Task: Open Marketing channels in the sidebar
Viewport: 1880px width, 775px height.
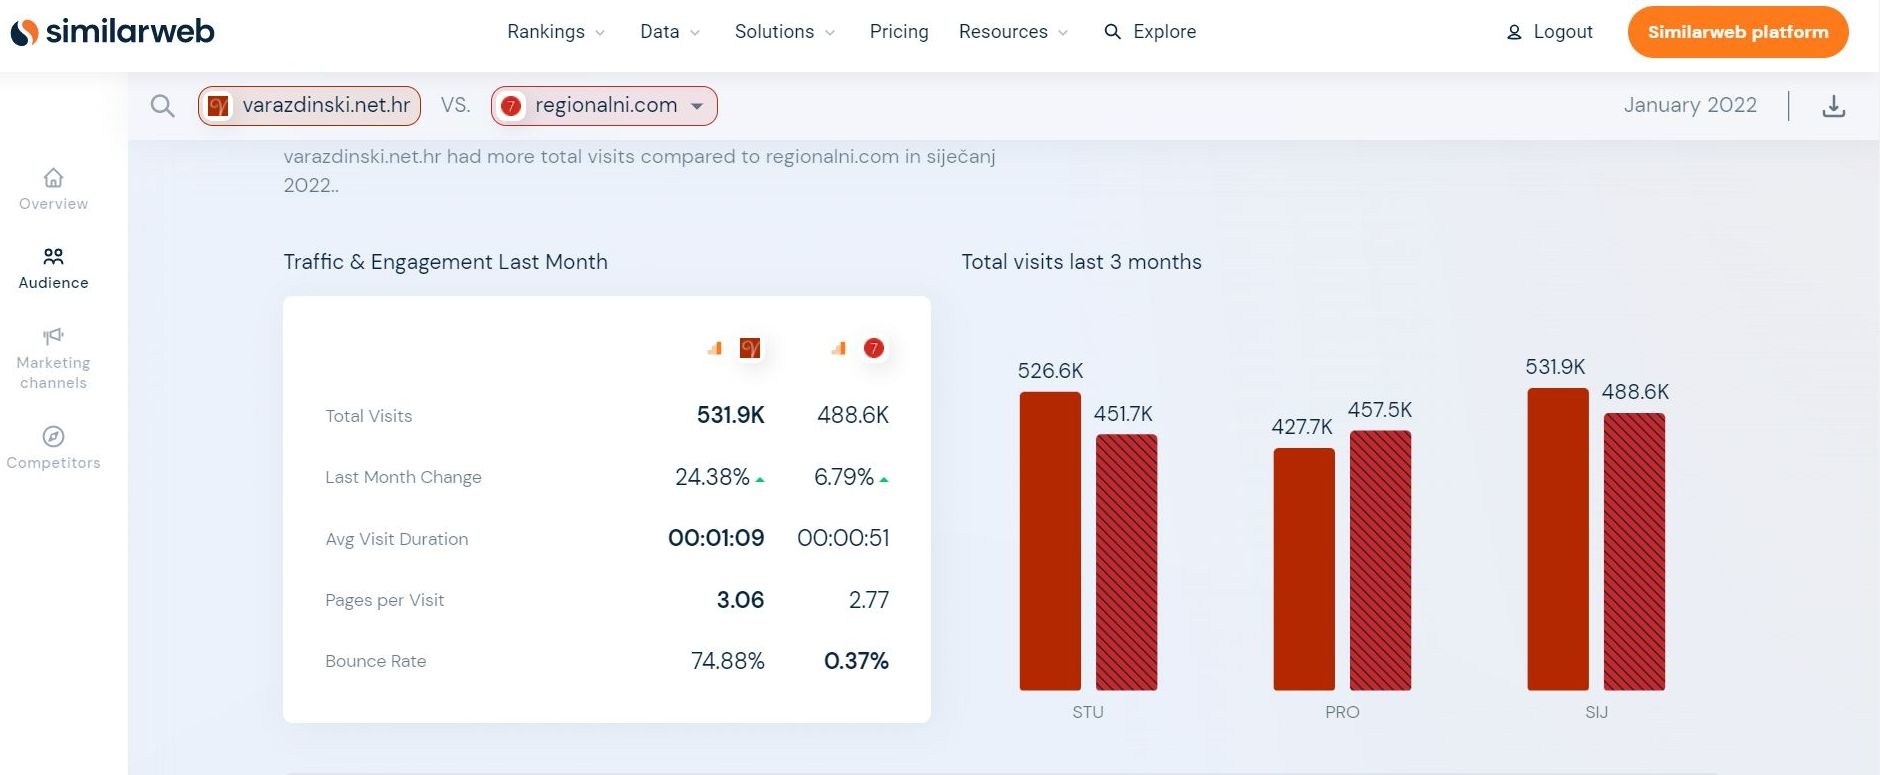Action: 53,359
